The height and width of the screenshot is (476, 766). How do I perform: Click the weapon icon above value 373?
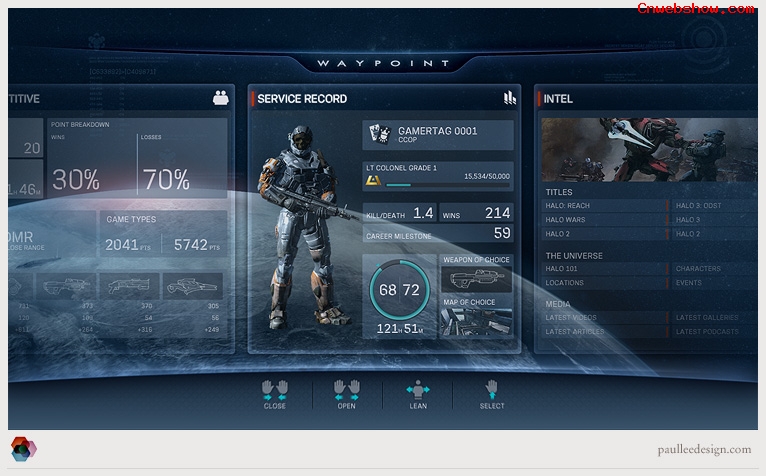coord(66,286)
